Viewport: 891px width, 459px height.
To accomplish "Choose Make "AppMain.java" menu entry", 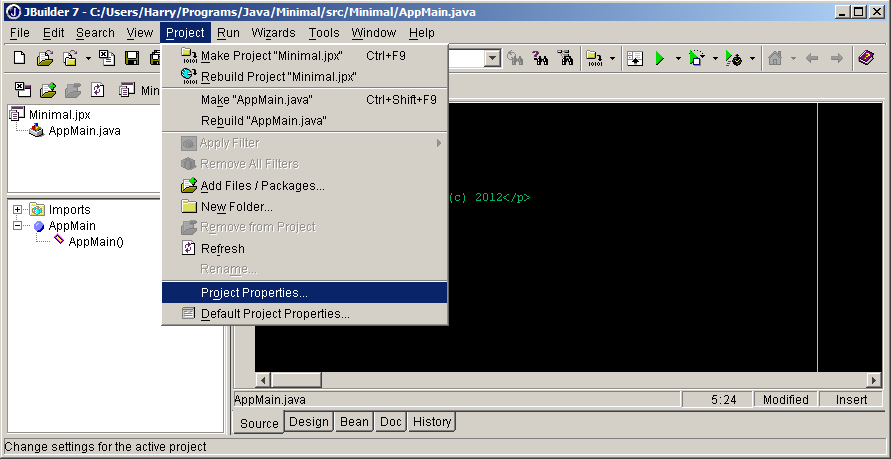I will pos(305,100).
